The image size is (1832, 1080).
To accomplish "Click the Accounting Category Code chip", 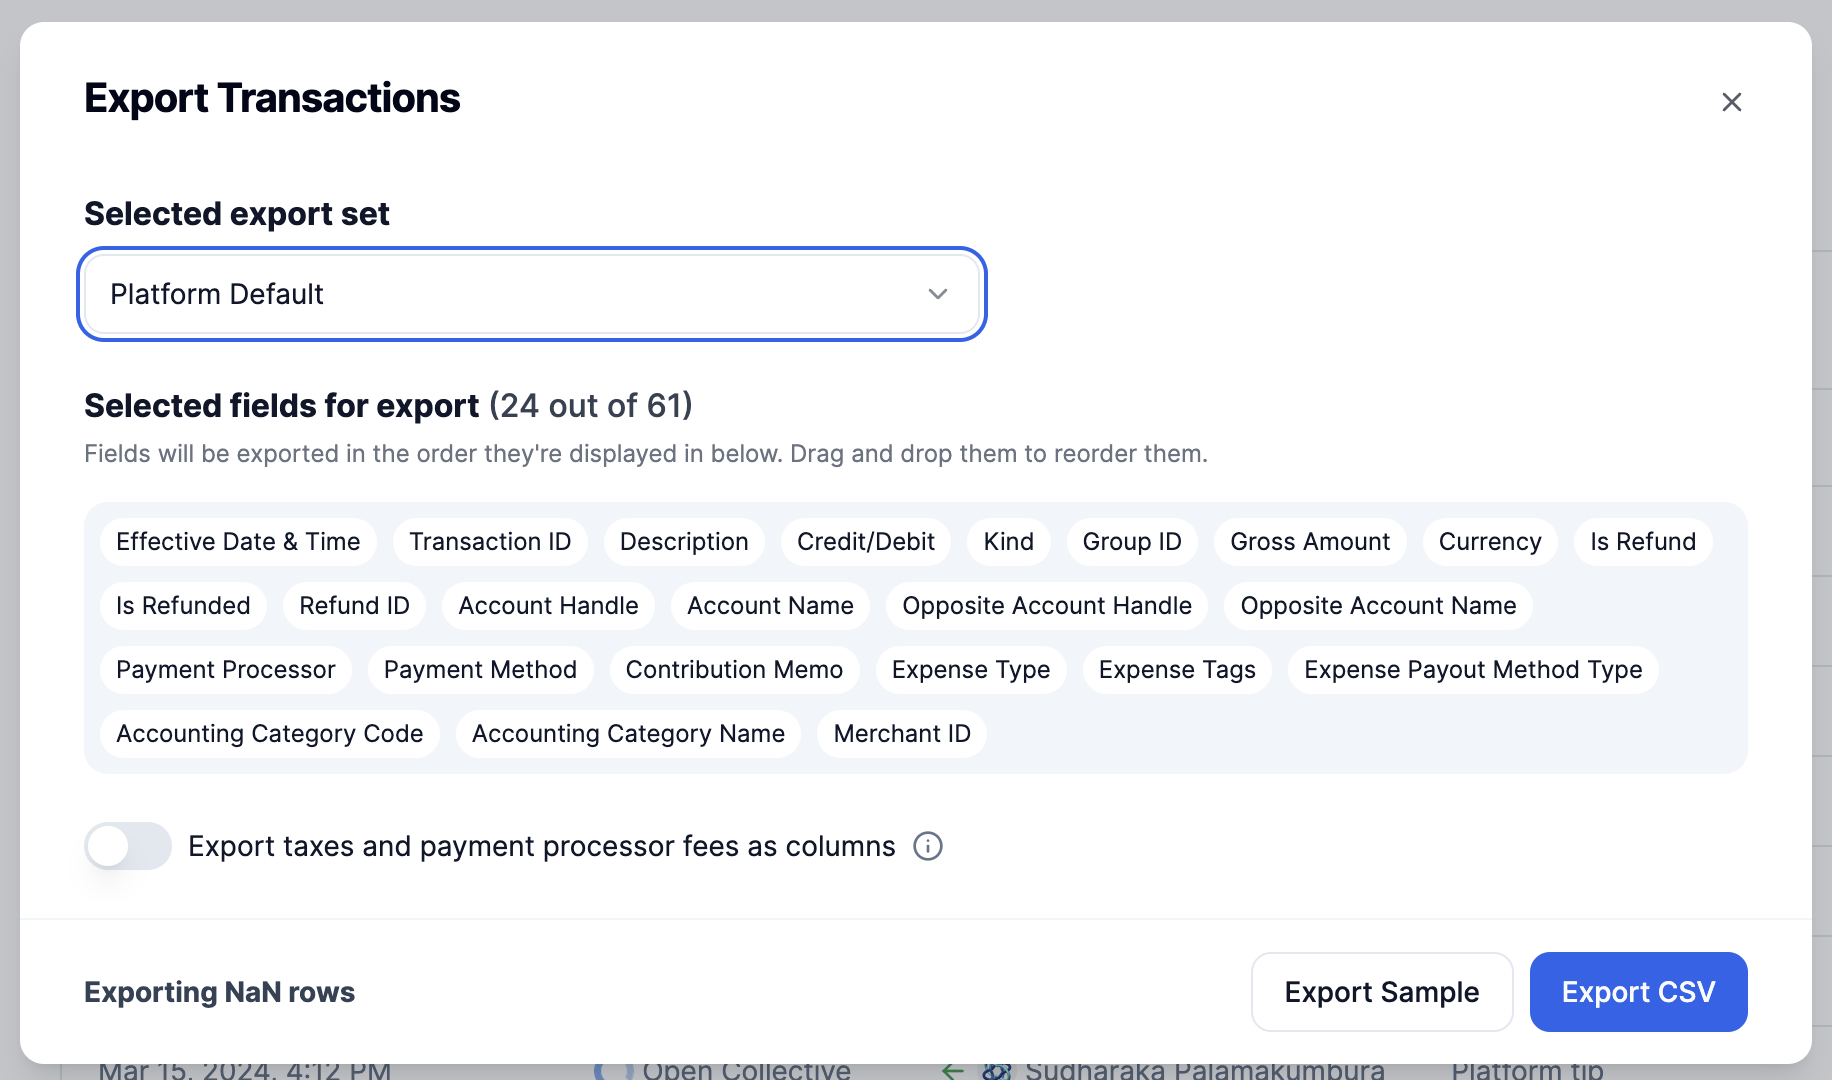I will click(270, 734).
